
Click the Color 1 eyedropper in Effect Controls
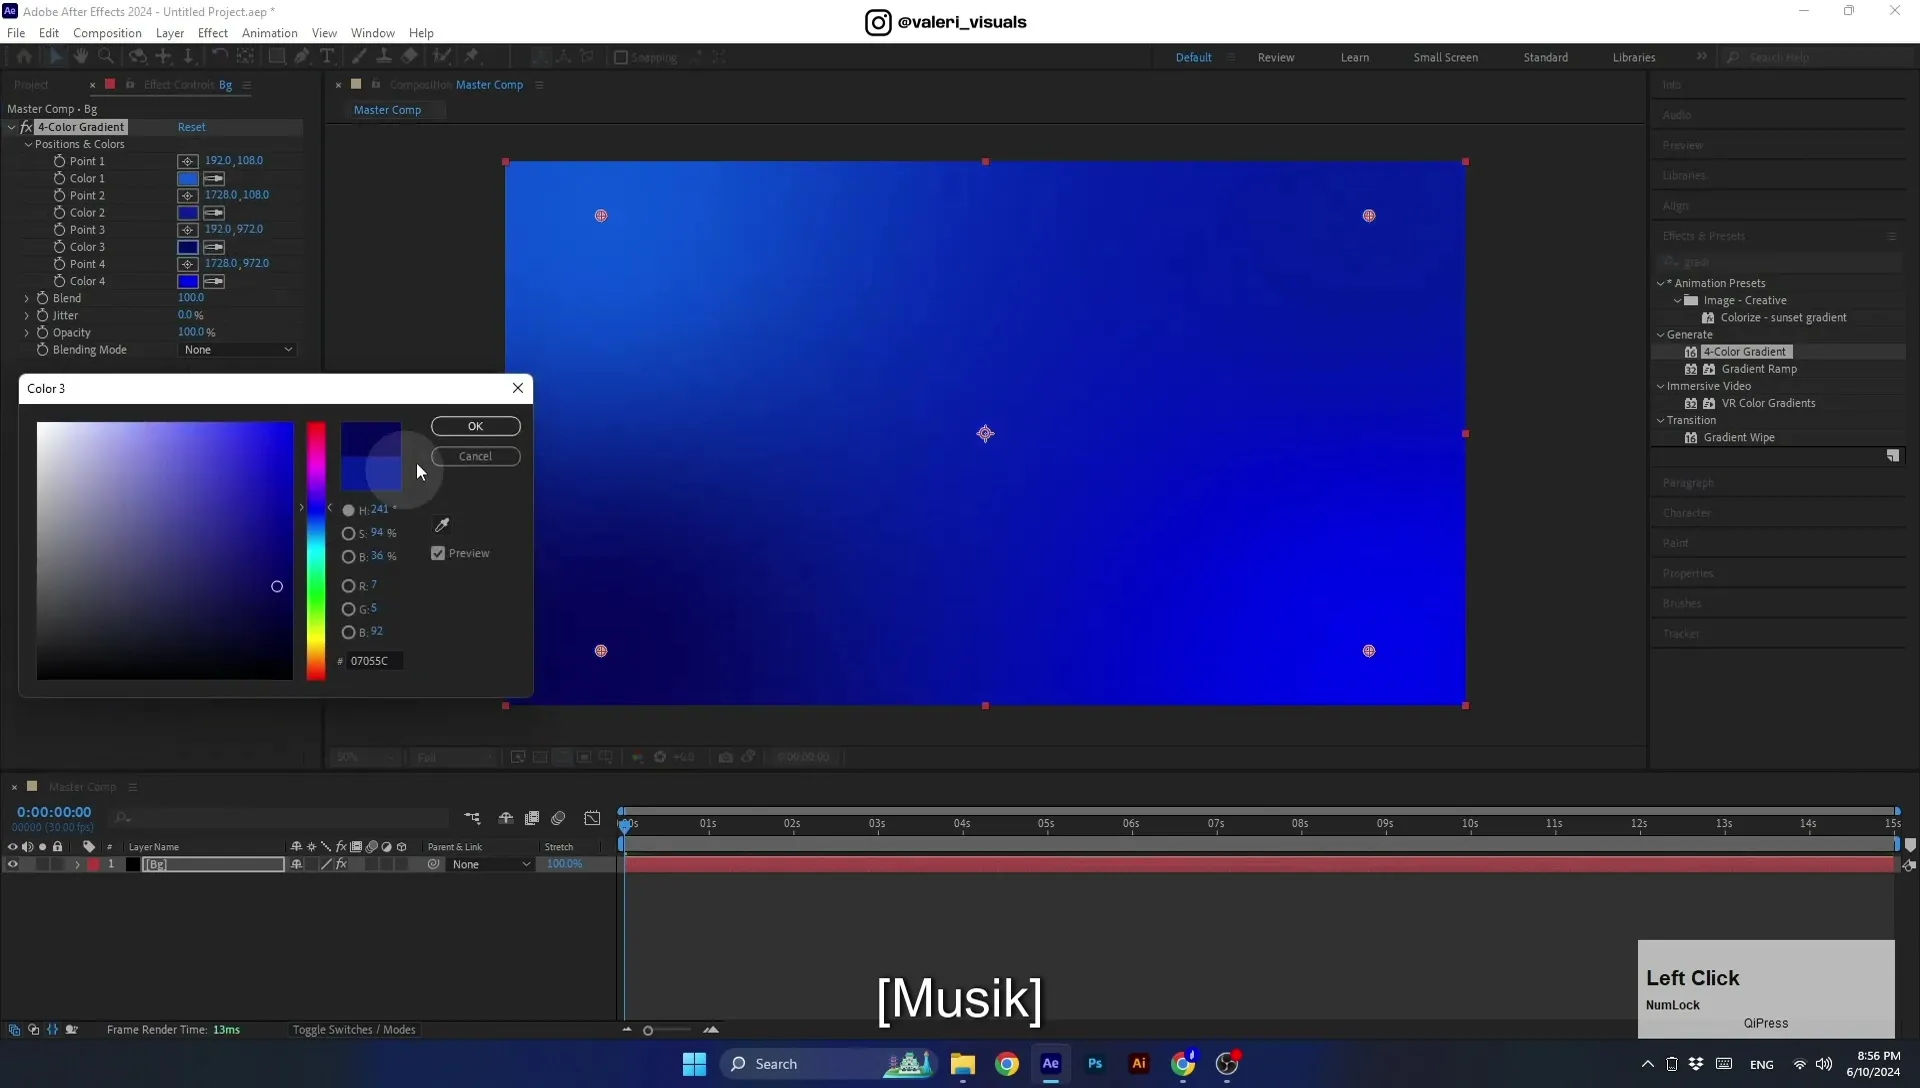click(214, 178)
